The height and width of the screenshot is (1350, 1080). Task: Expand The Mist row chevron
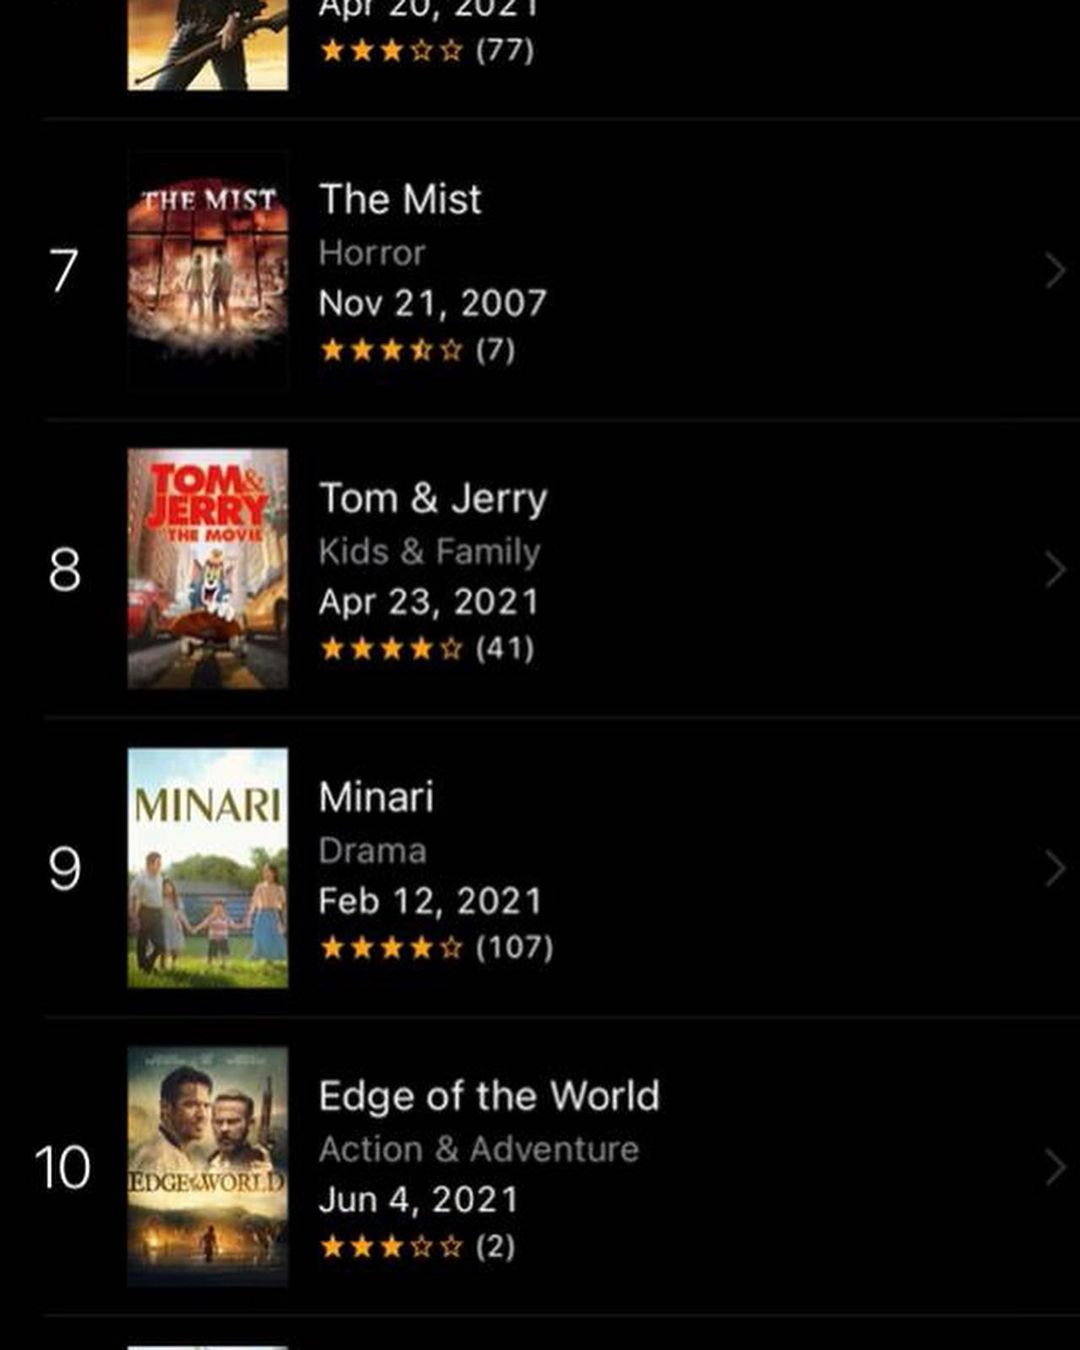click(1055, 270)
